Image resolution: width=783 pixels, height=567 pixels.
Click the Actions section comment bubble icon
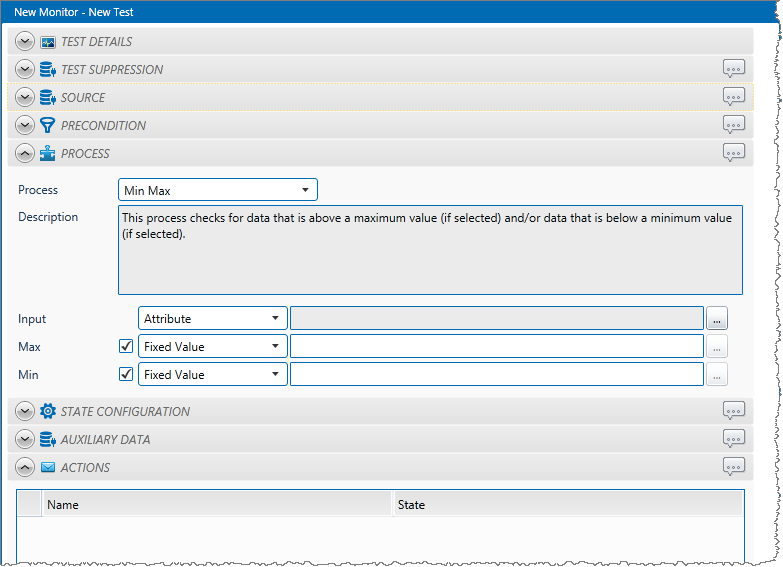point(734,467)
